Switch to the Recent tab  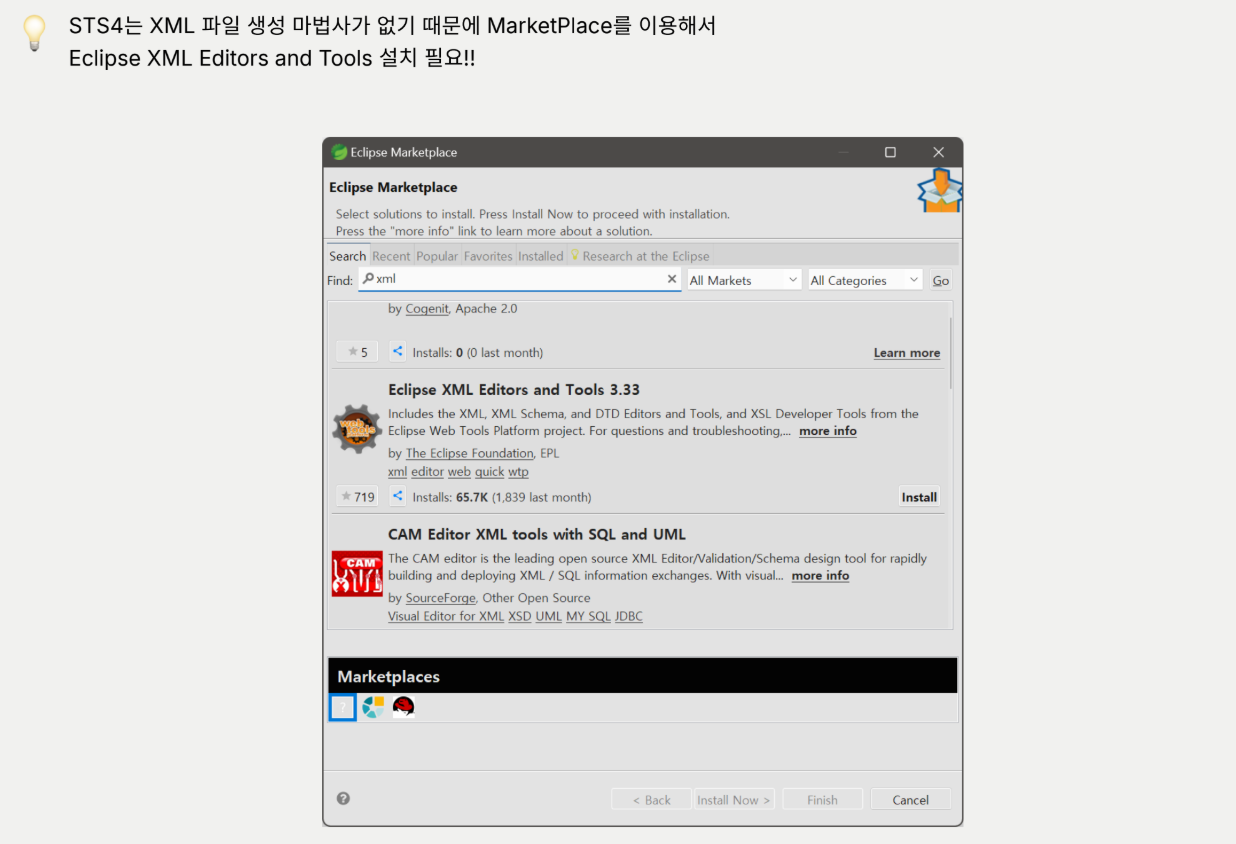(x=391, y=256)
